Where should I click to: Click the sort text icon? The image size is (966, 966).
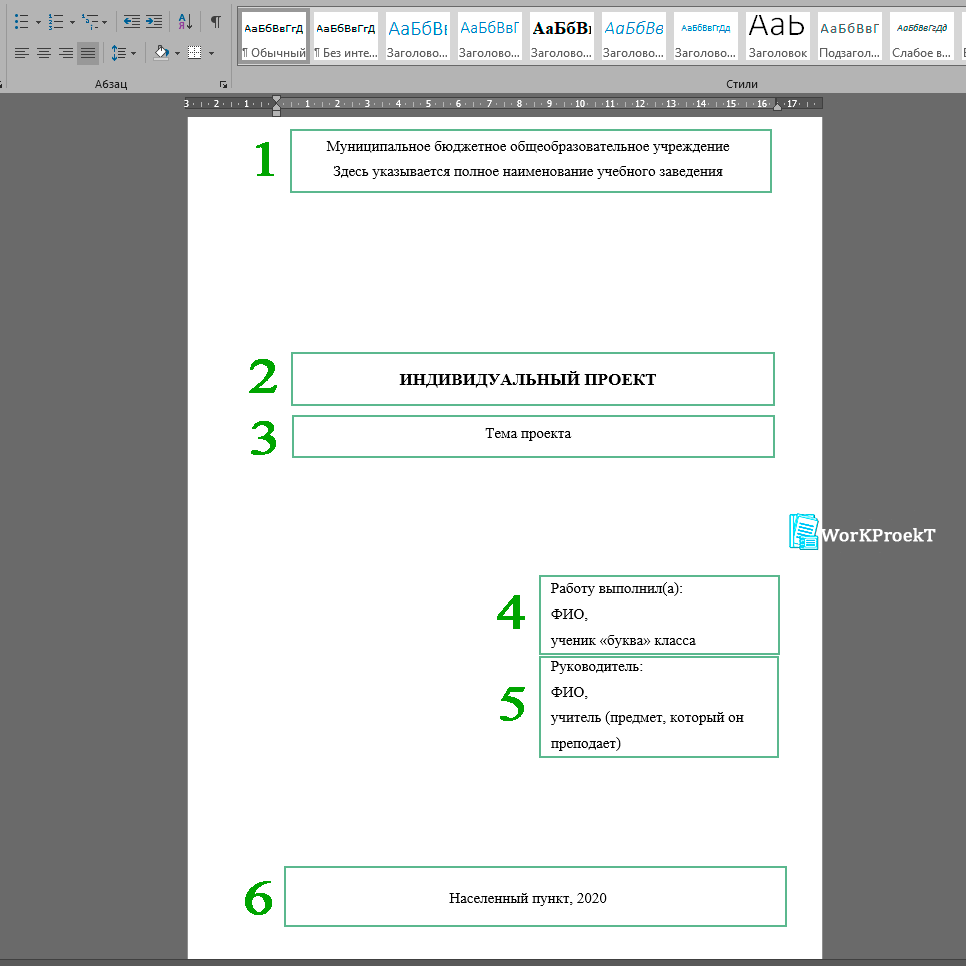(x=185, y=21)
